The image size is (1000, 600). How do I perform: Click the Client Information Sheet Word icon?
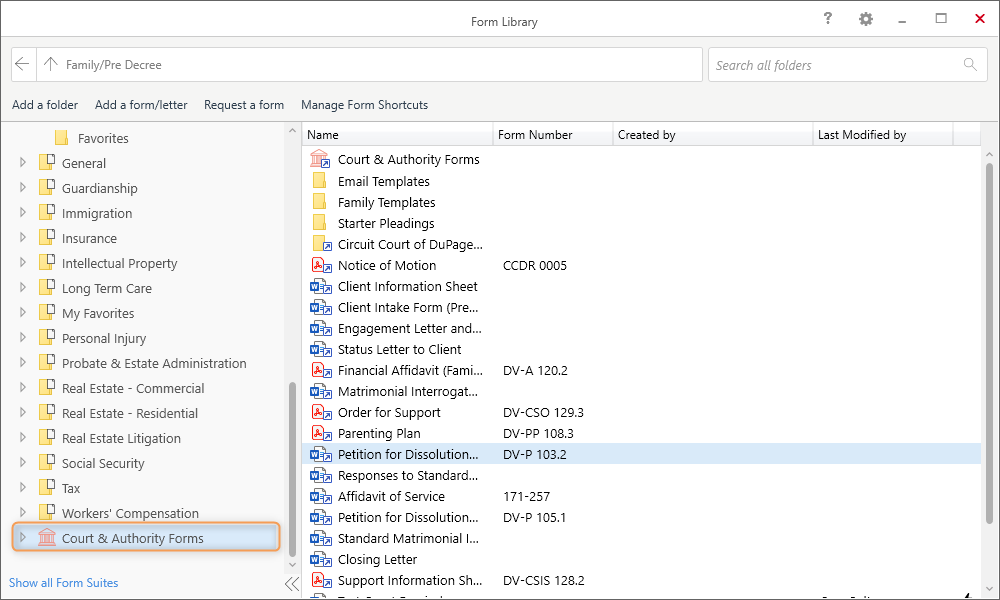[320, 287]
